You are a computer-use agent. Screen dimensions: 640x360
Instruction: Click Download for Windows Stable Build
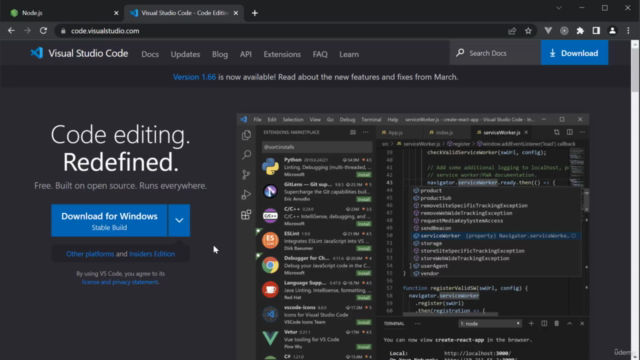coord(109,220)
